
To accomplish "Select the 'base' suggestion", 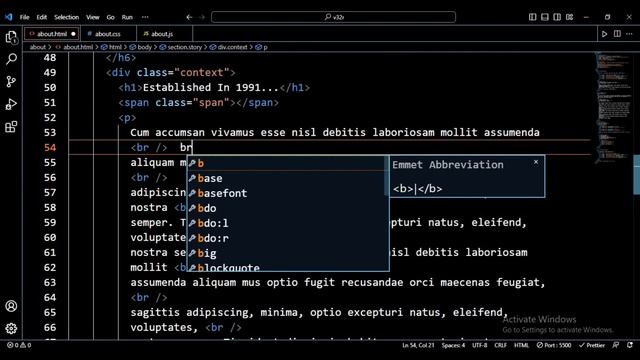I will 287,178.
